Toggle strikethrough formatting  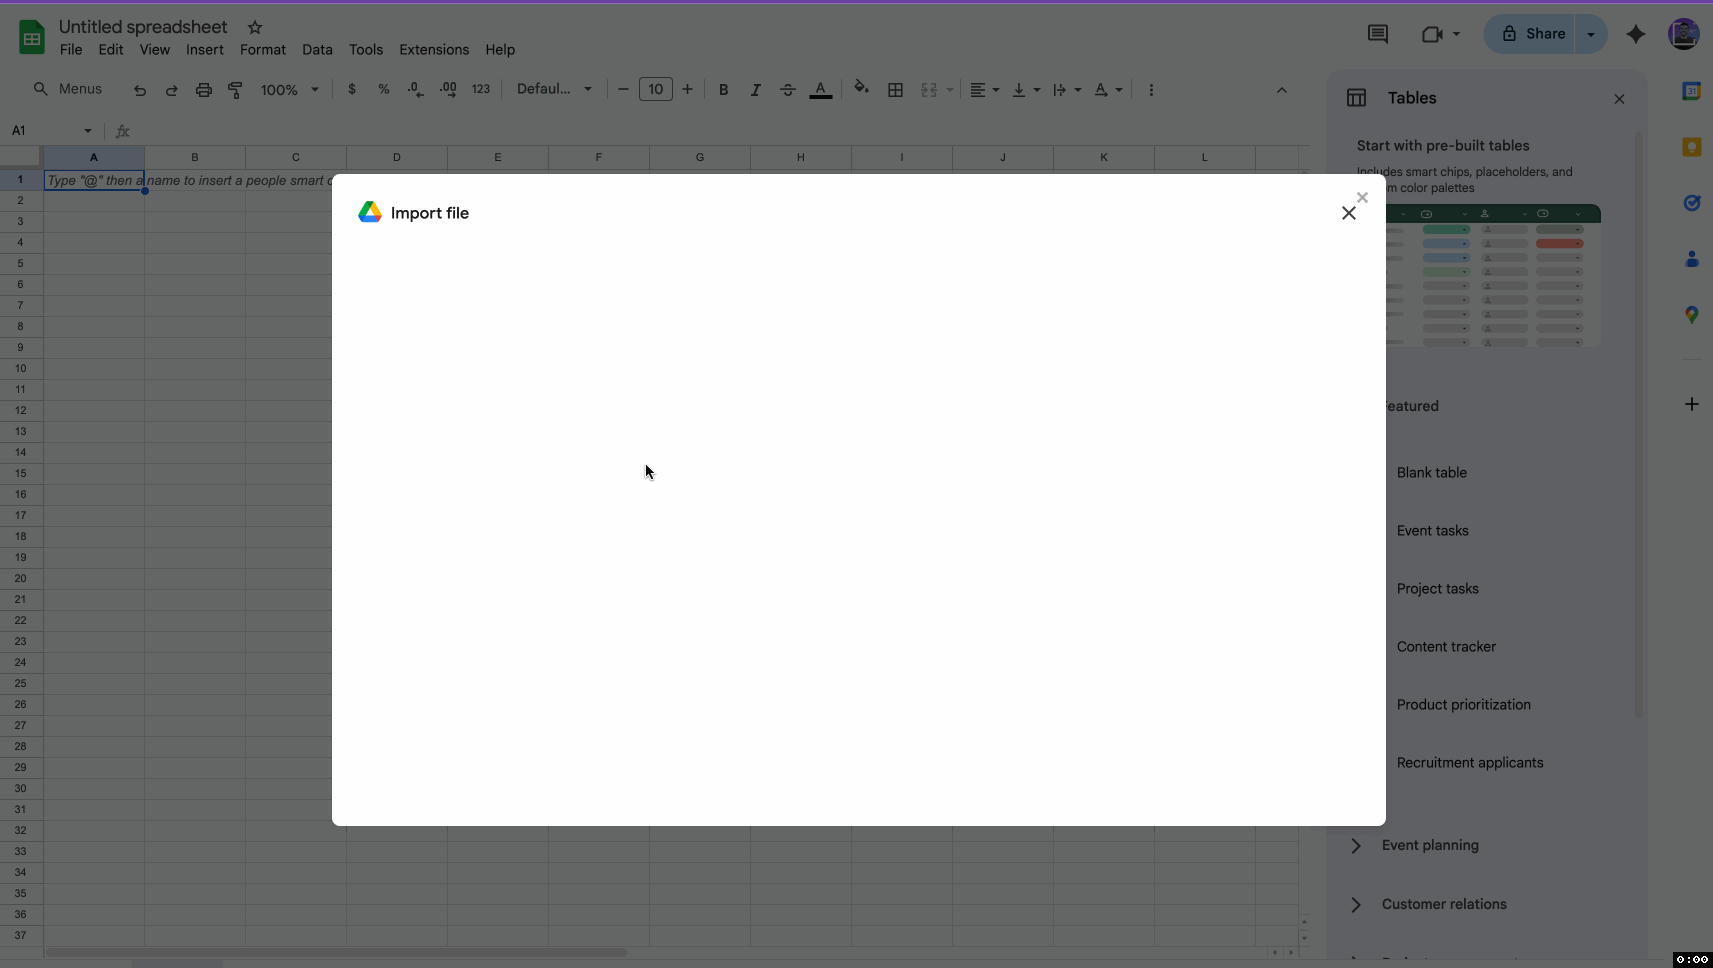click(788, 89)
